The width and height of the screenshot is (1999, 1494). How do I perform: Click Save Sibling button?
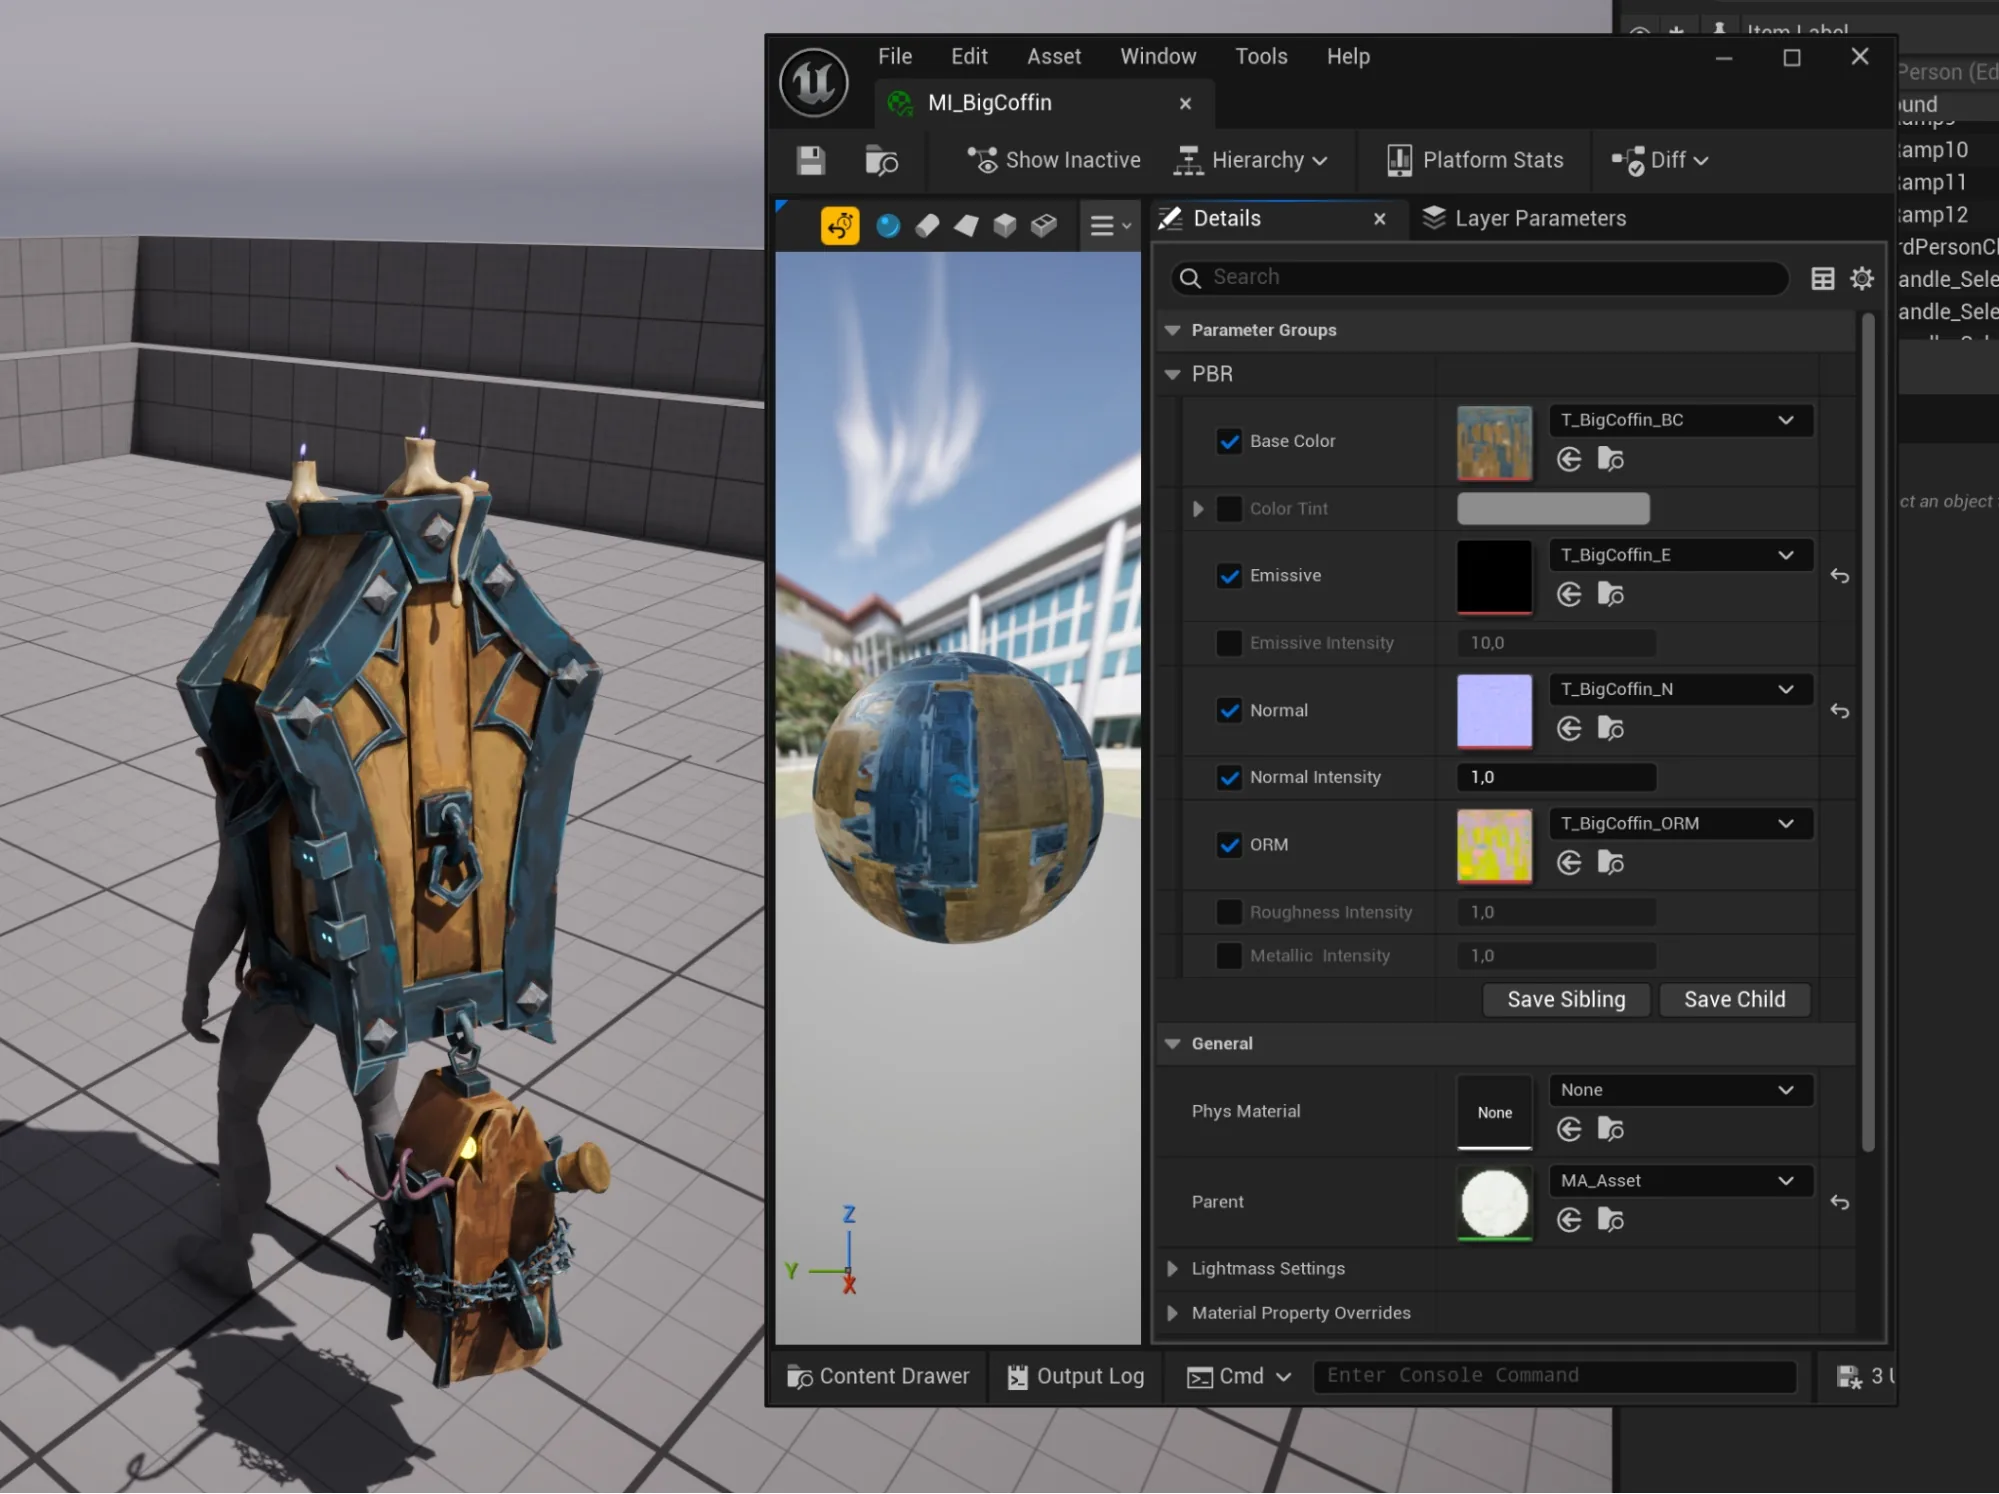pyautogui.click(x=1565, y=1000)
